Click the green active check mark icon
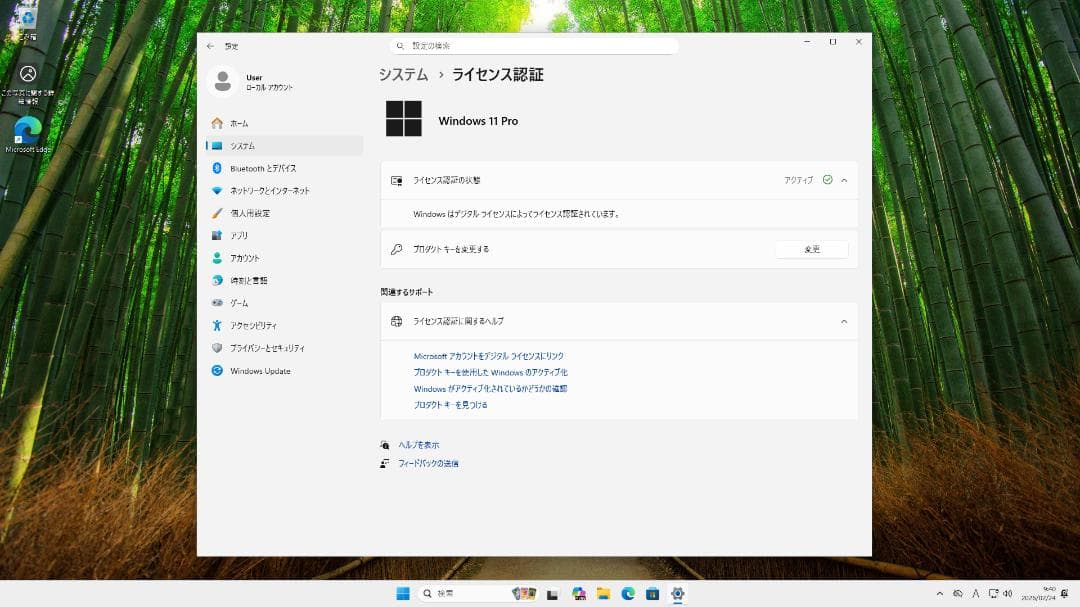The width and height of the screenshot is (1080, 607). [827, 180]
